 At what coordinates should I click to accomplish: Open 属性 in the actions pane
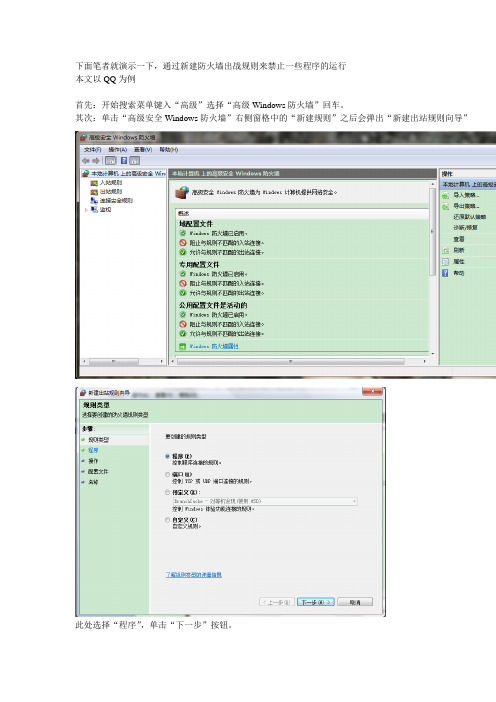click(459, 261)
